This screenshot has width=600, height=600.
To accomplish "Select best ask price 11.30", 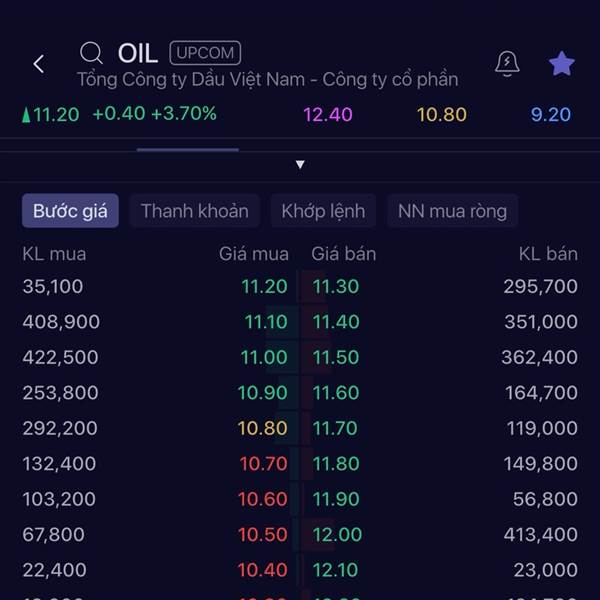I will pos(335,287).
